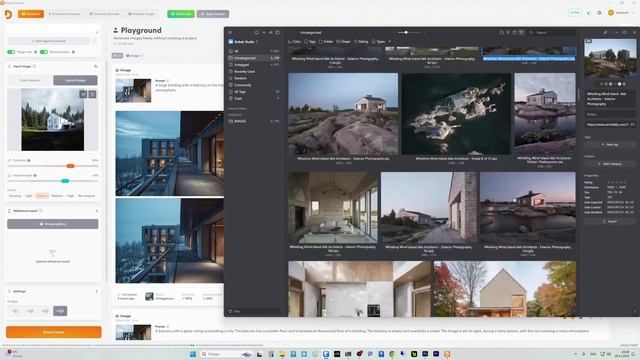
Task: Click the pin-on-top icon in the Eagle title bar
Action: (x=605, y=32)
